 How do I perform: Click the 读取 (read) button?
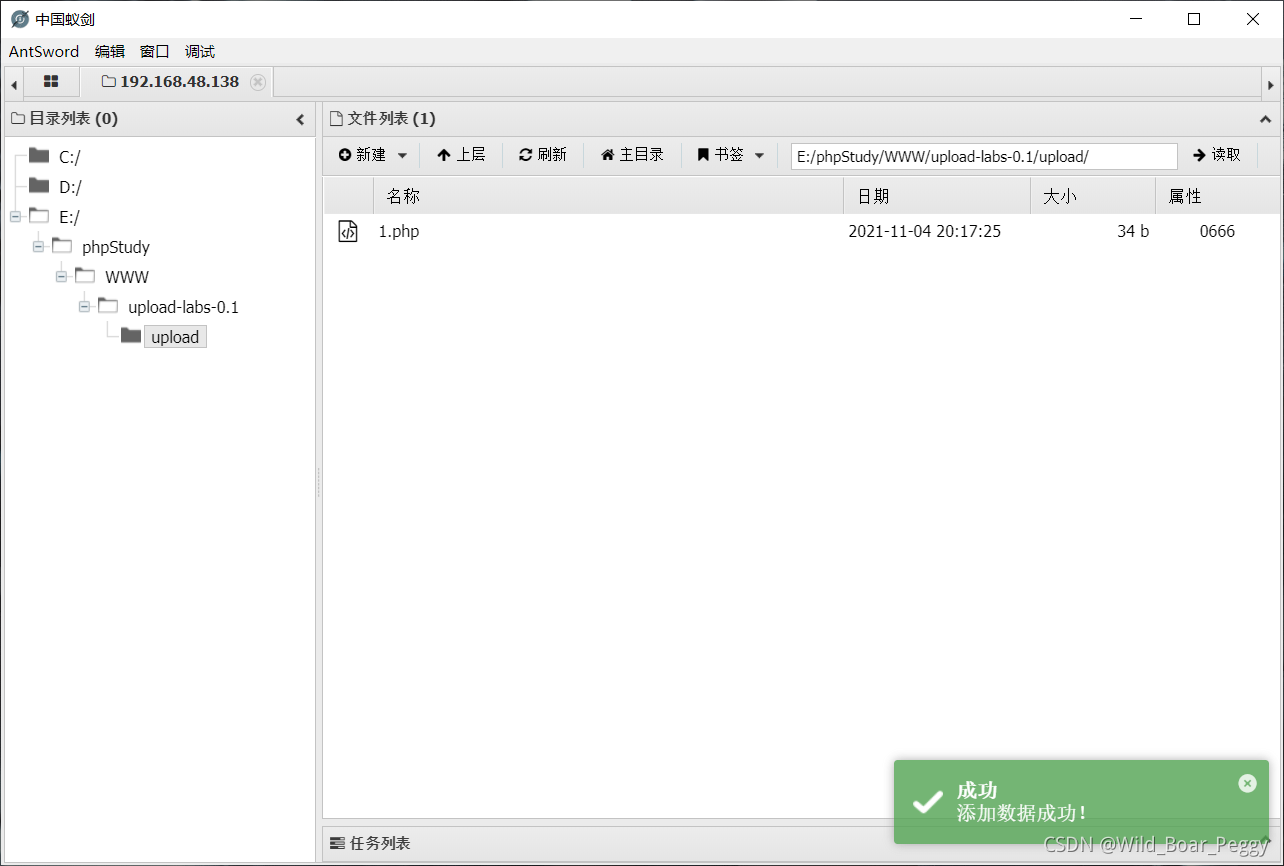(1218, 155)
